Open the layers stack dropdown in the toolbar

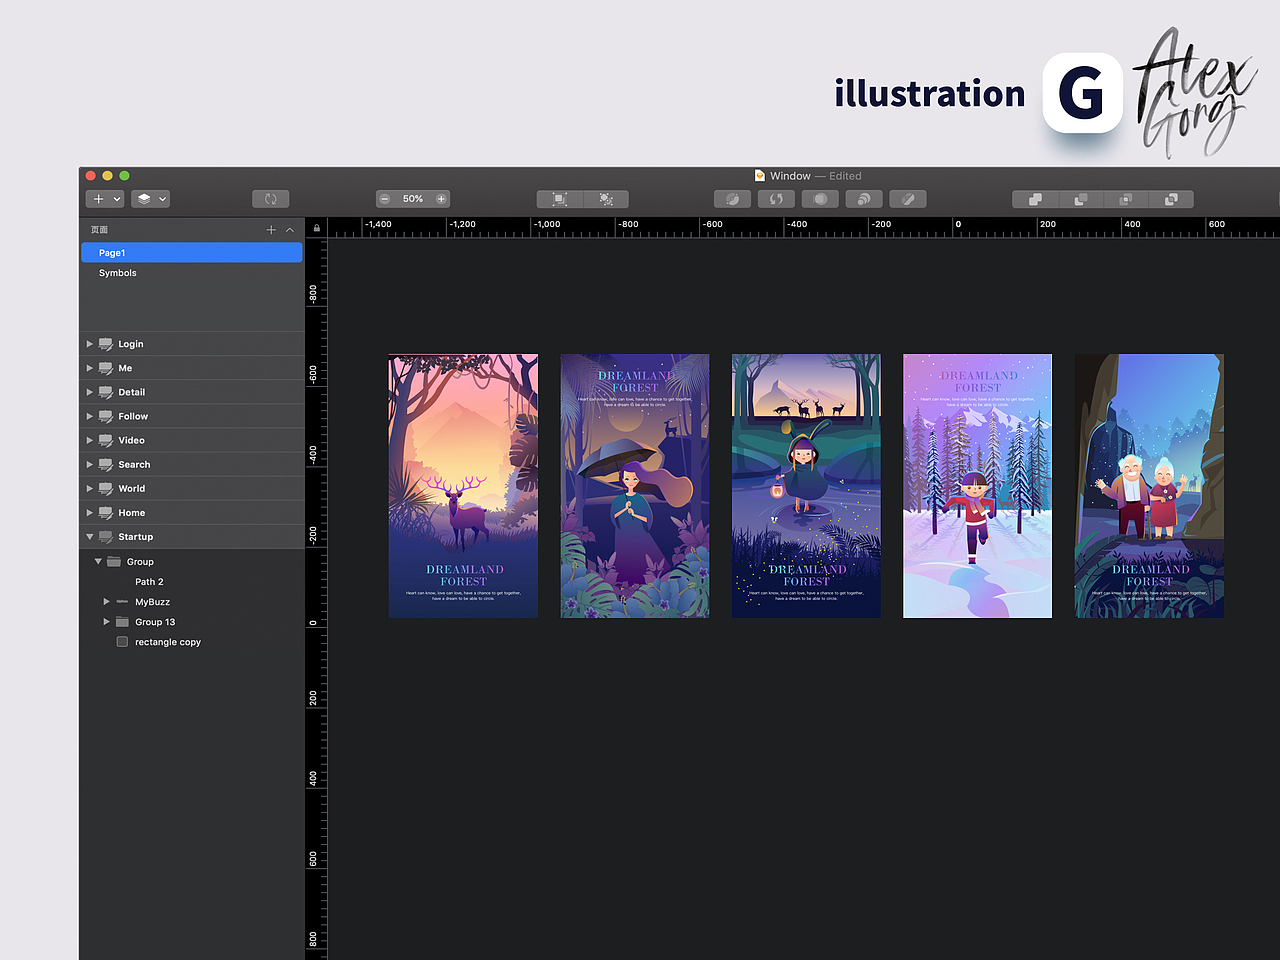150,199
